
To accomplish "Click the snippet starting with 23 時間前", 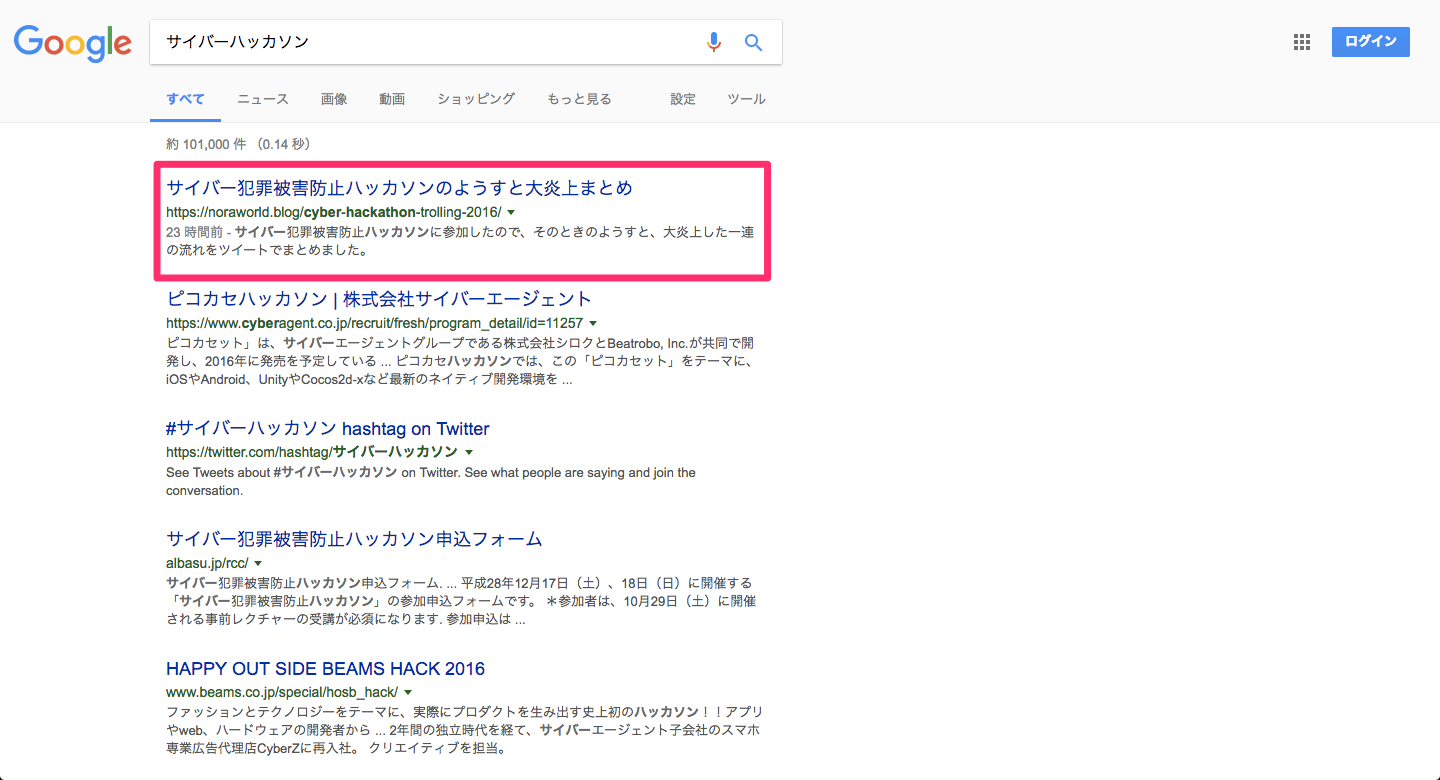I will [x=460, y=241].
